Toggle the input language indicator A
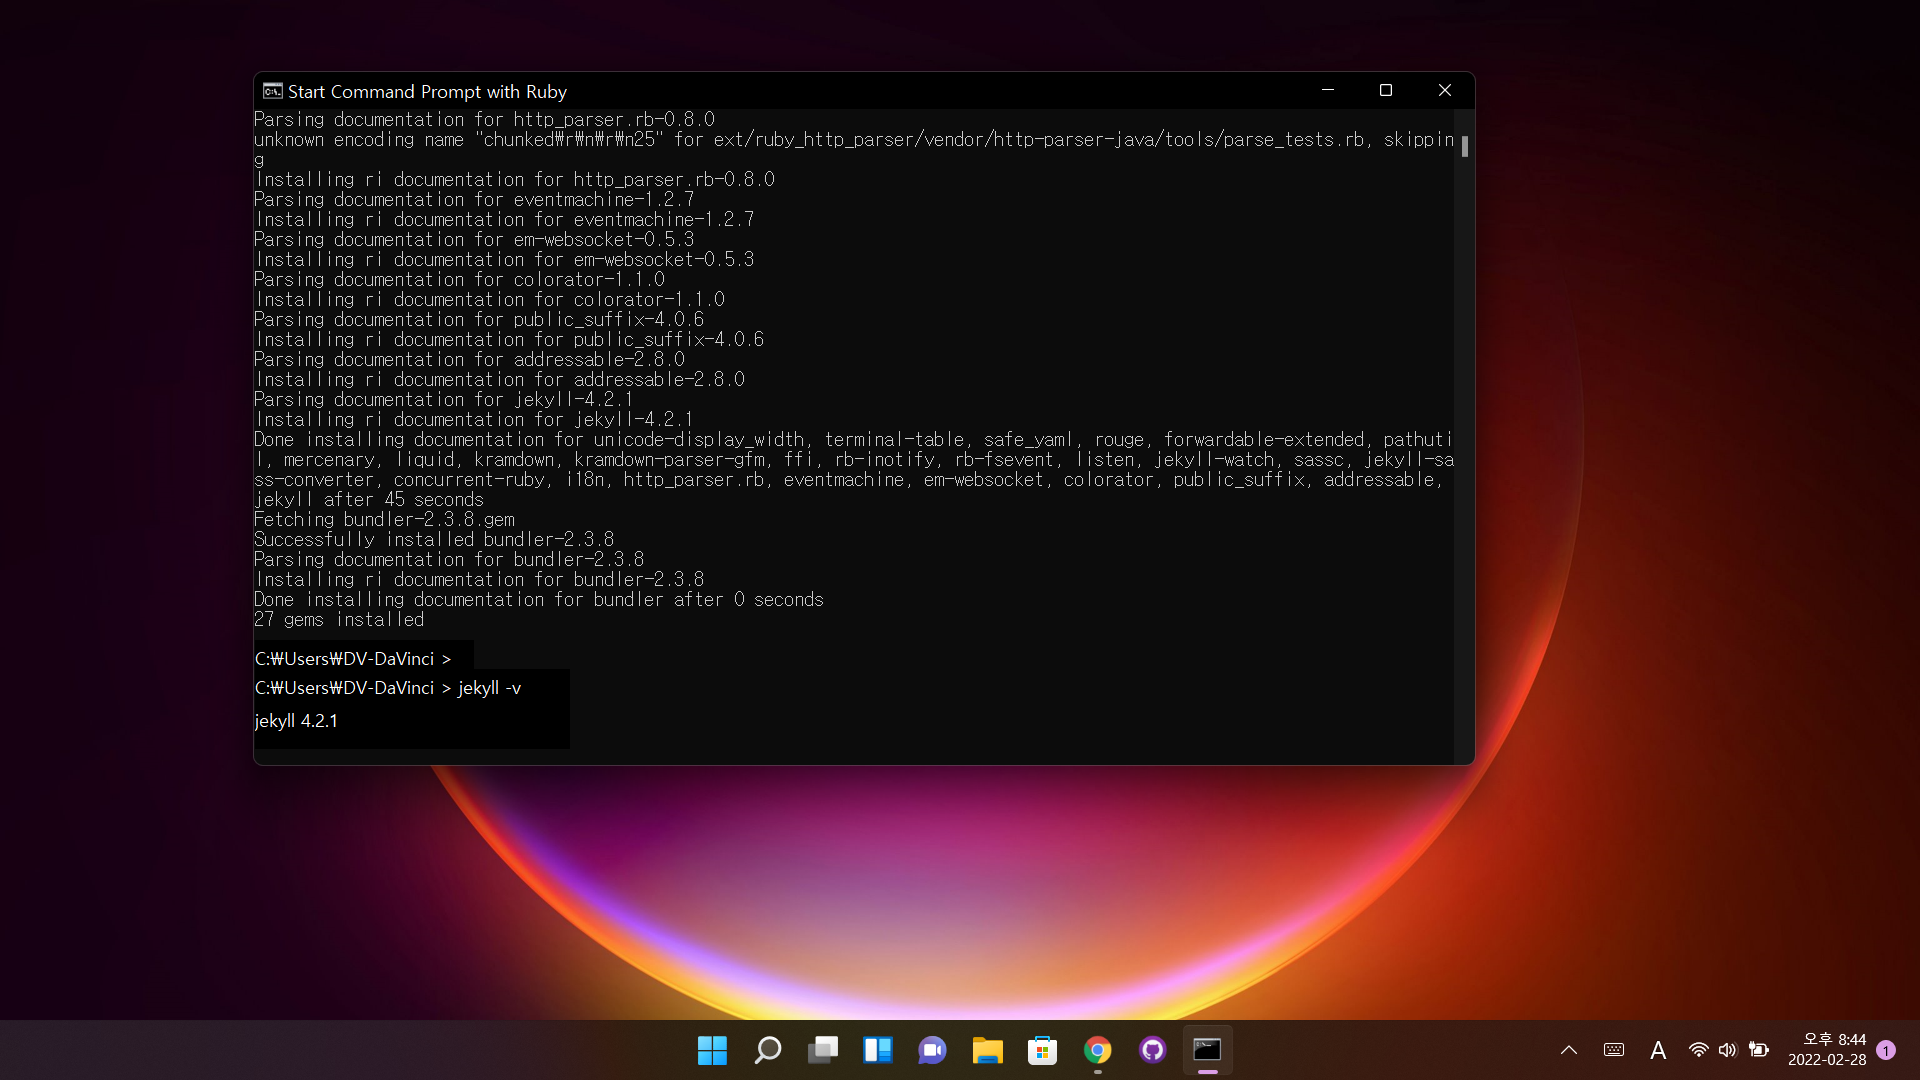Image resolution: width=1920 pixels, height=1080 pixels. (x=1658, y=1050)
